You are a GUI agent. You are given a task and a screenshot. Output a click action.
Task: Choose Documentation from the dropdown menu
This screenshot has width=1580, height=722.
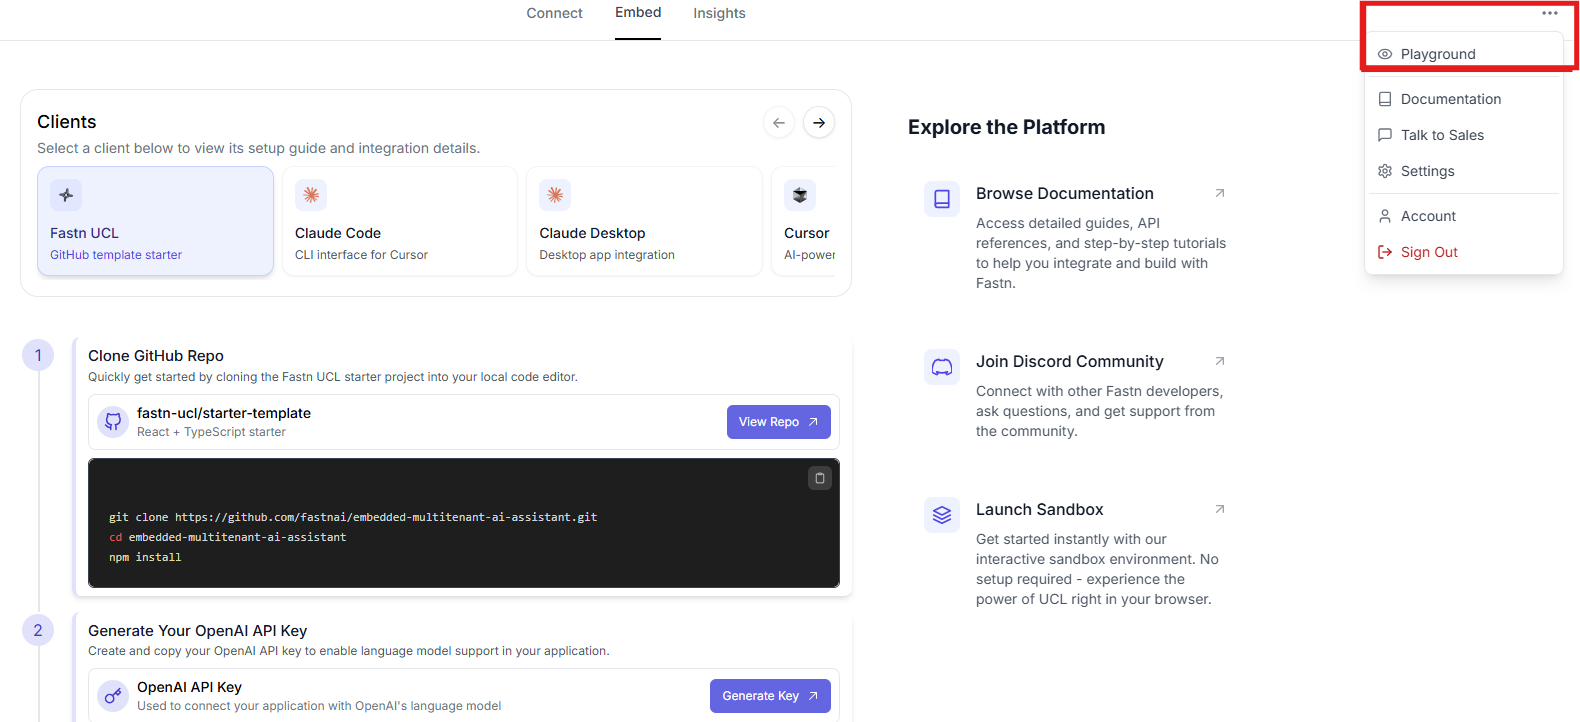(1464, 99)
